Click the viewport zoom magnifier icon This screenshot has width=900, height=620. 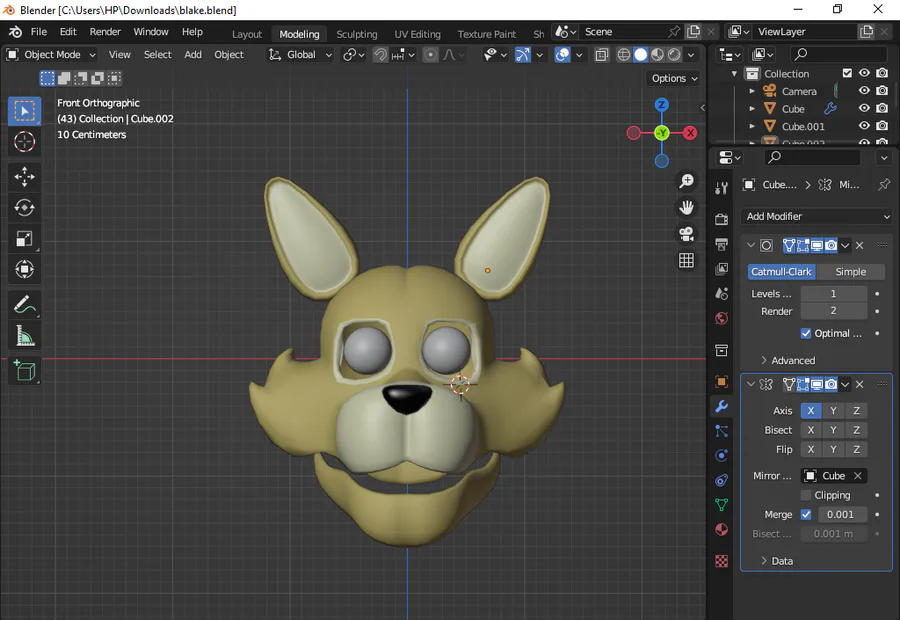(686, 181)
